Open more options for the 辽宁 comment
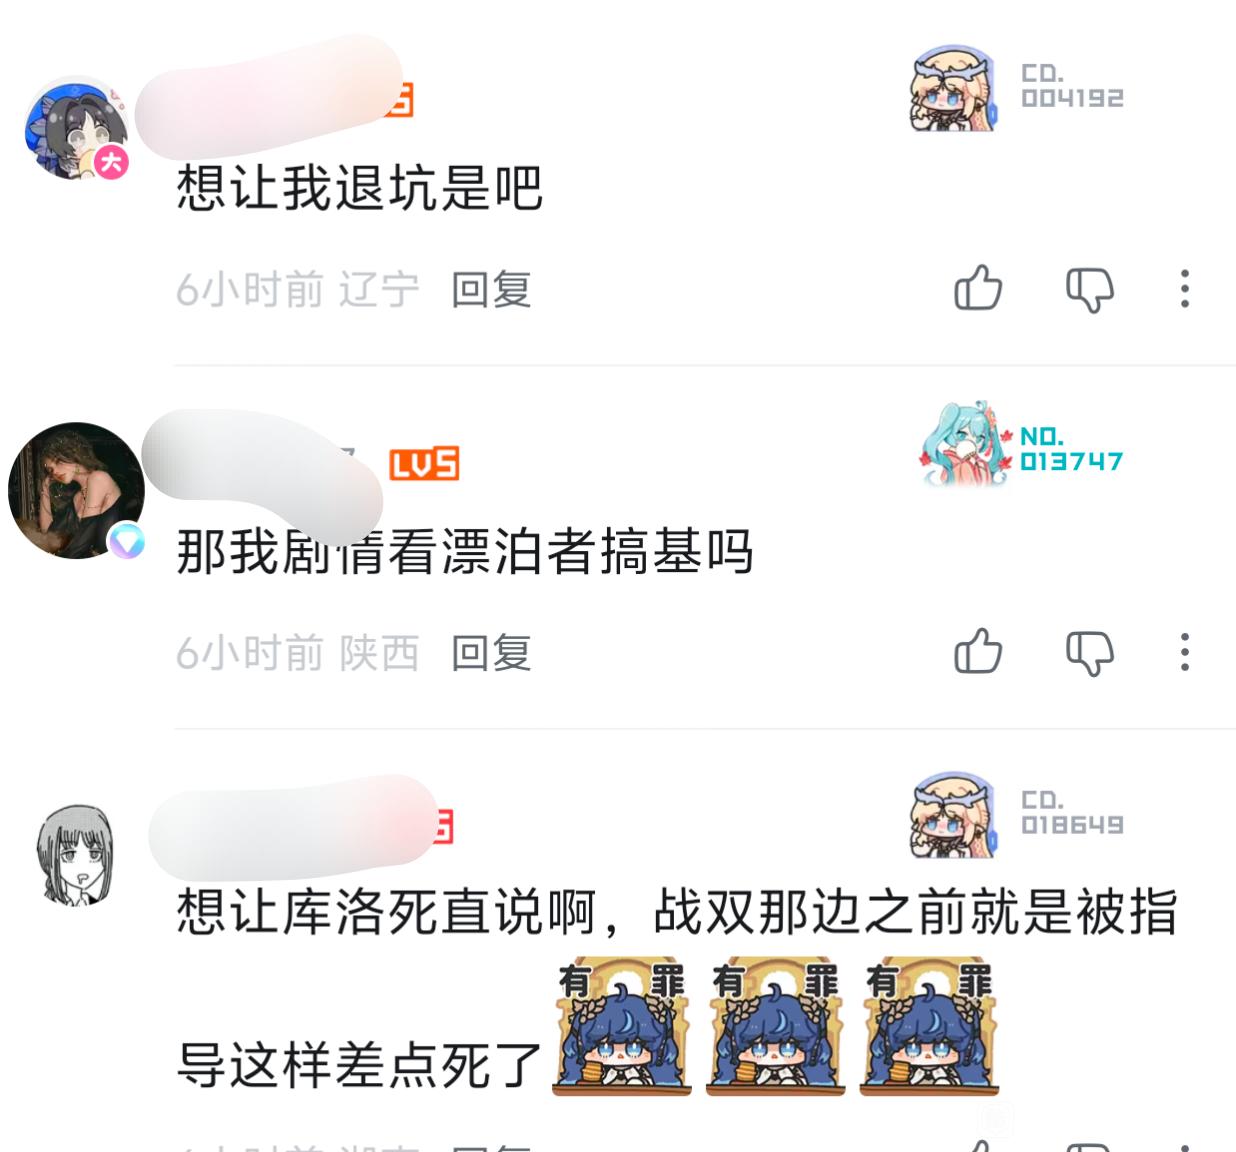This screenshot has width=1236, height=1152. (x=1185, y=289)
